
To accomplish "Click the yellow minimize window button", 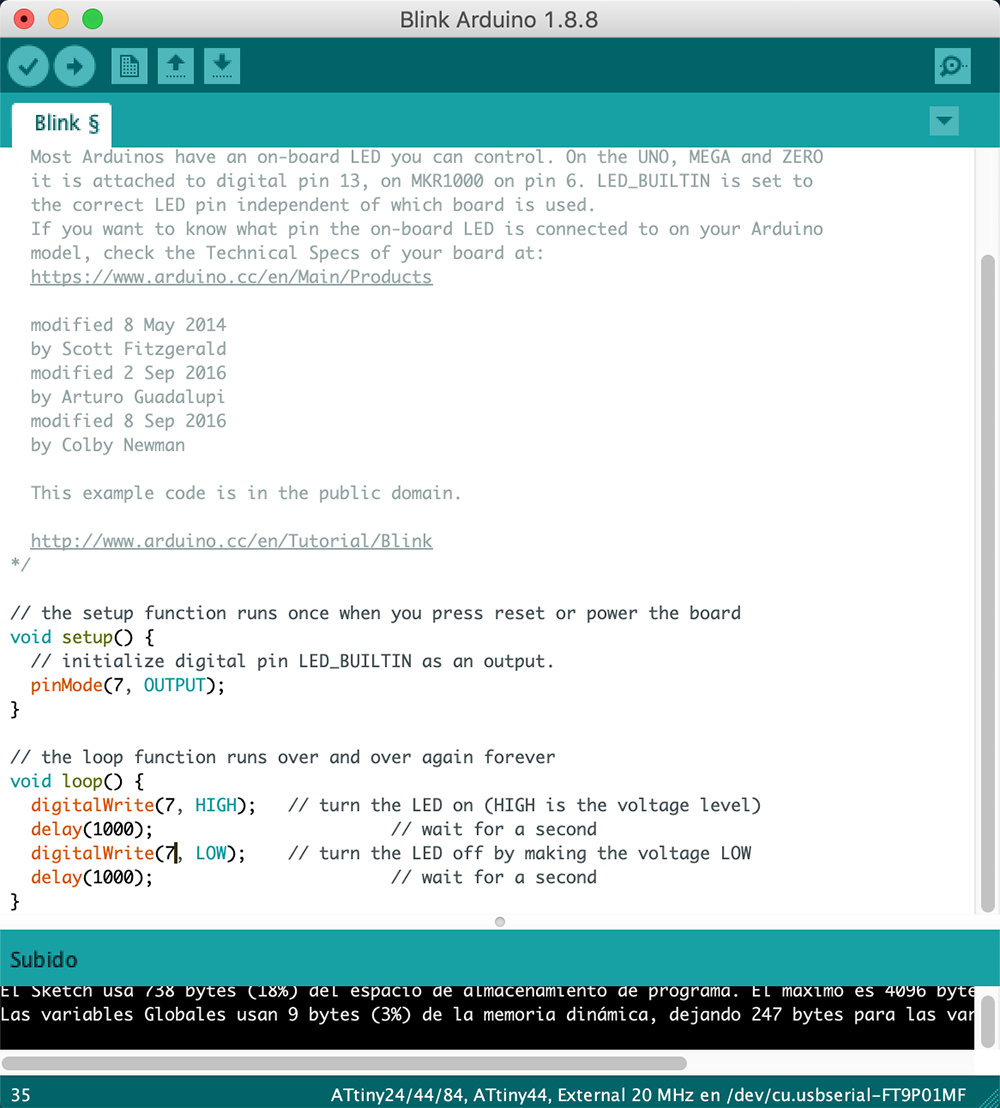I will click(58, 19).
